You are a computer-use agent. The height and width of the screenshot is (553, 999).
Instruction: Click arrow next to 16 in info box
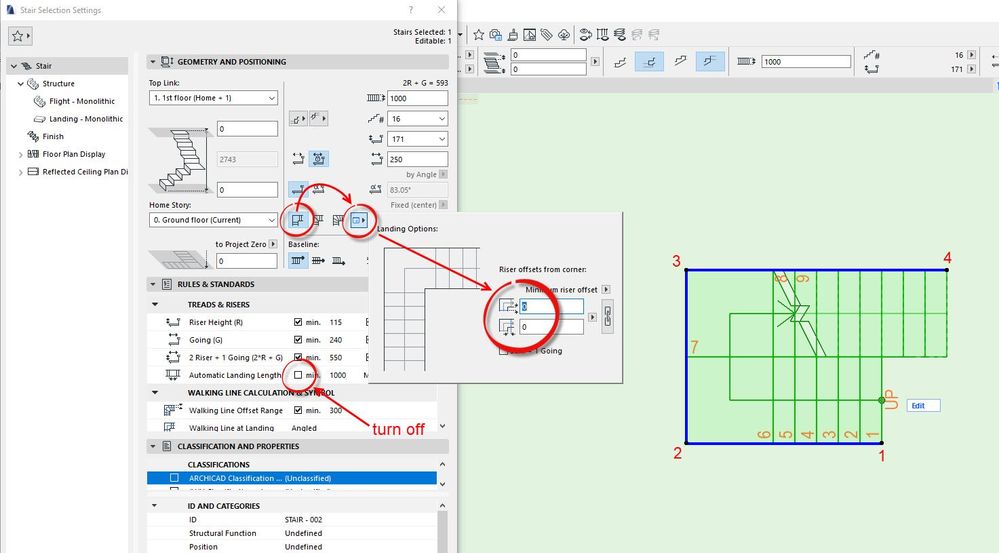point(971,55)
